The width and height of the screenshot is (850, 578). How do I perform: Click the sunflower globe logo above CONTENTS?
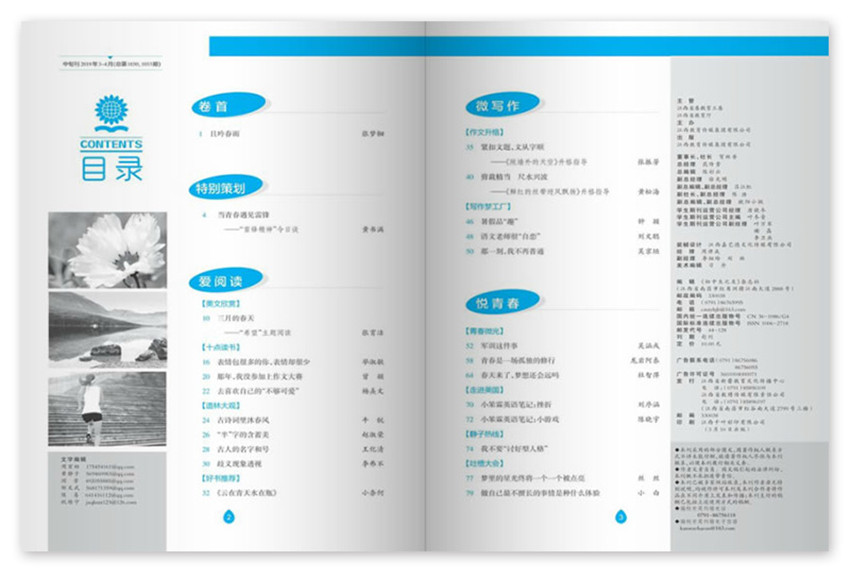(110, 112)
